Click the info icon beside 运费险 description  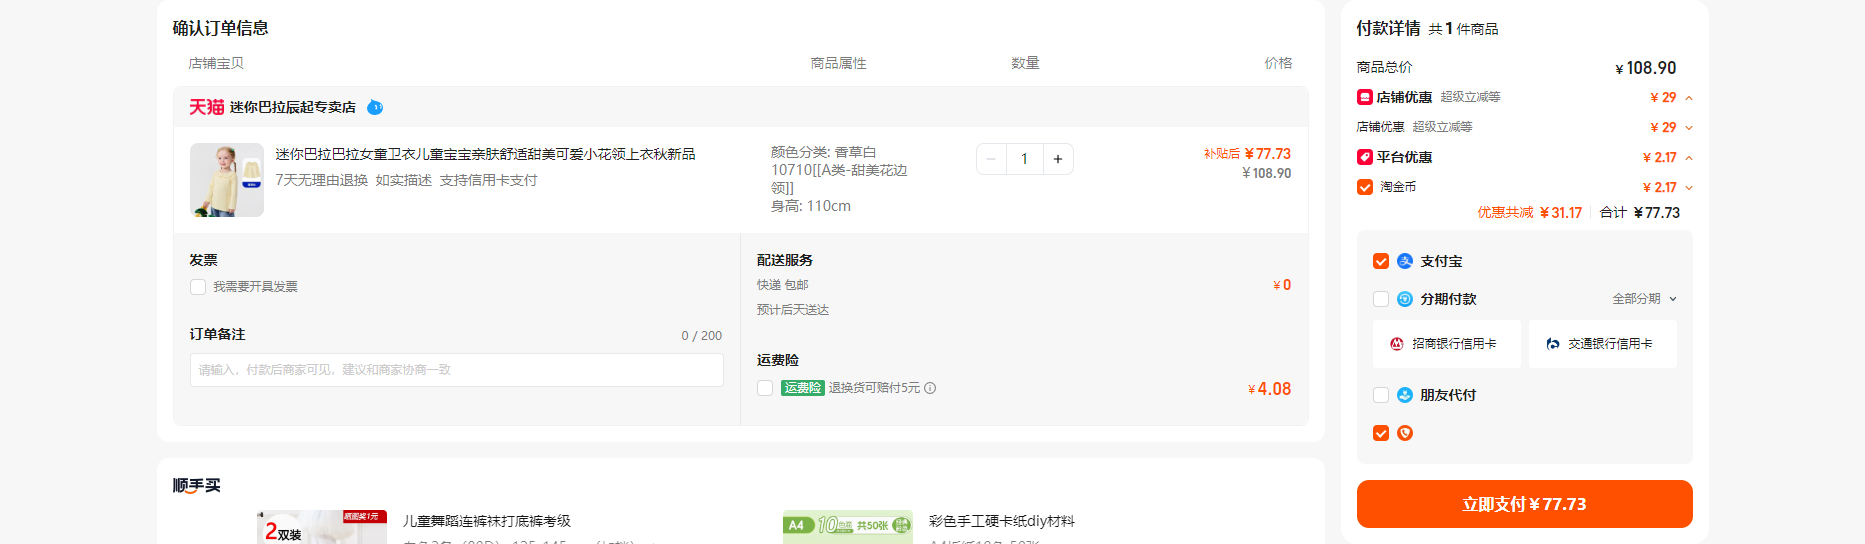click(930, 388)
